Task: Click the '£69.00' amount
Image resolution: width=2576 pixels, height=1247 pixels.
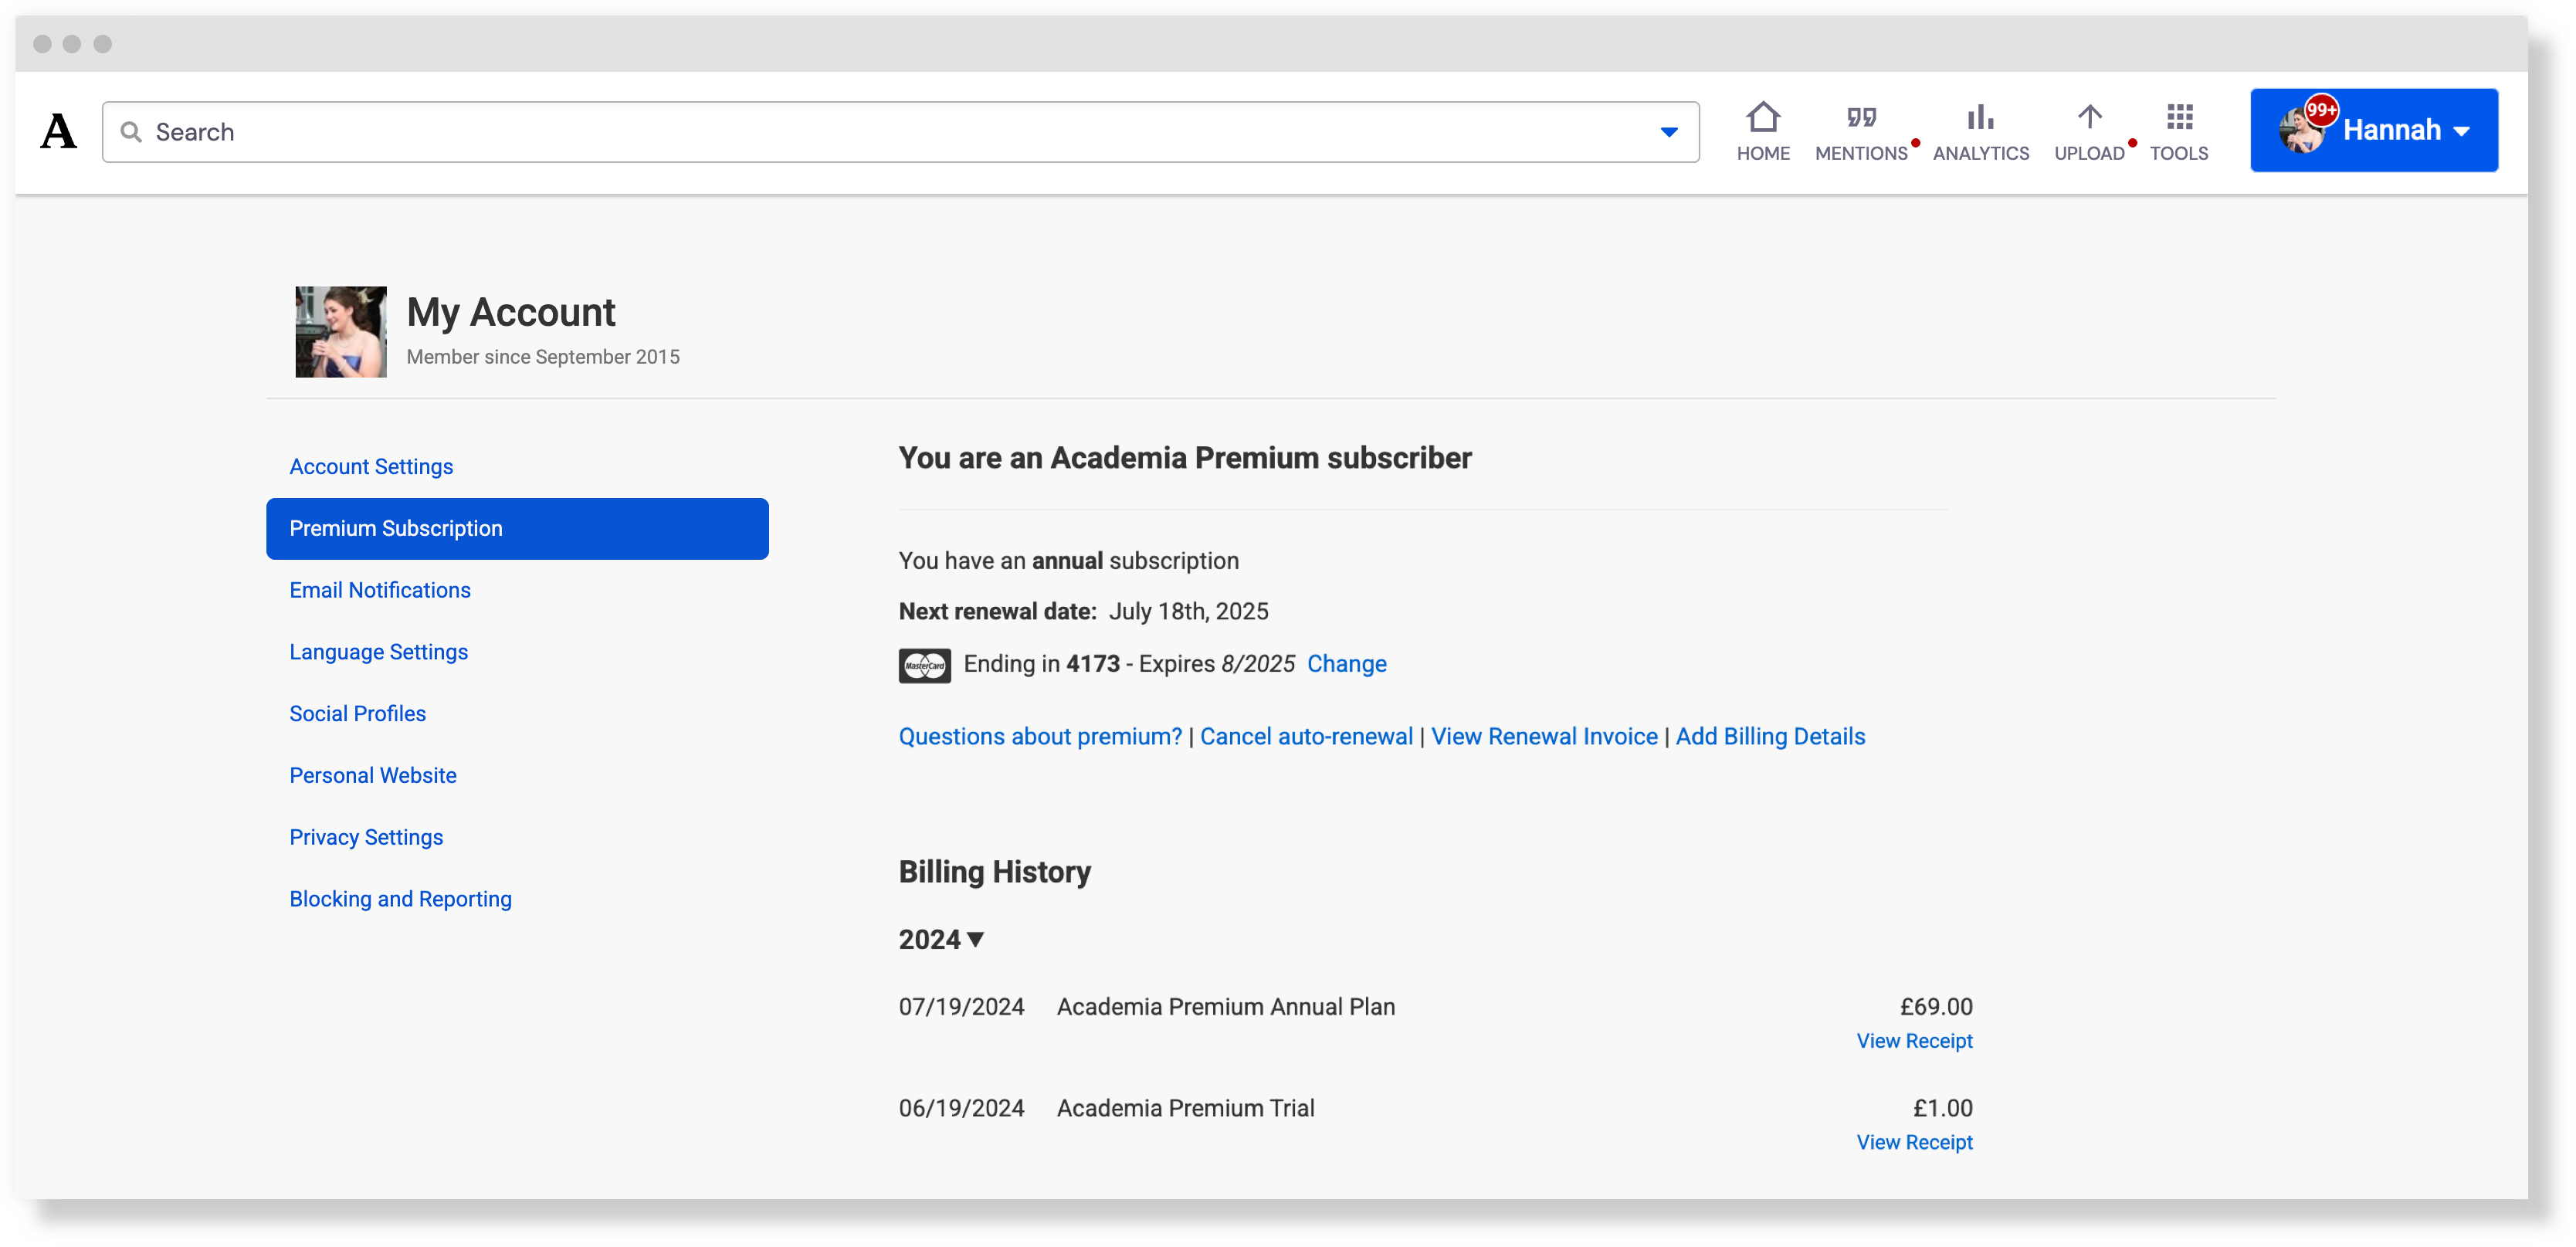Action: [1935, 1006]
